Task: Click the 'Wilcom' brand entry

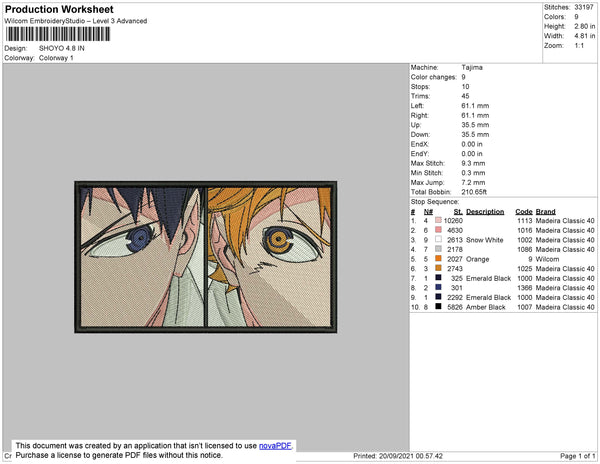Action: click(x=547, y=259)
